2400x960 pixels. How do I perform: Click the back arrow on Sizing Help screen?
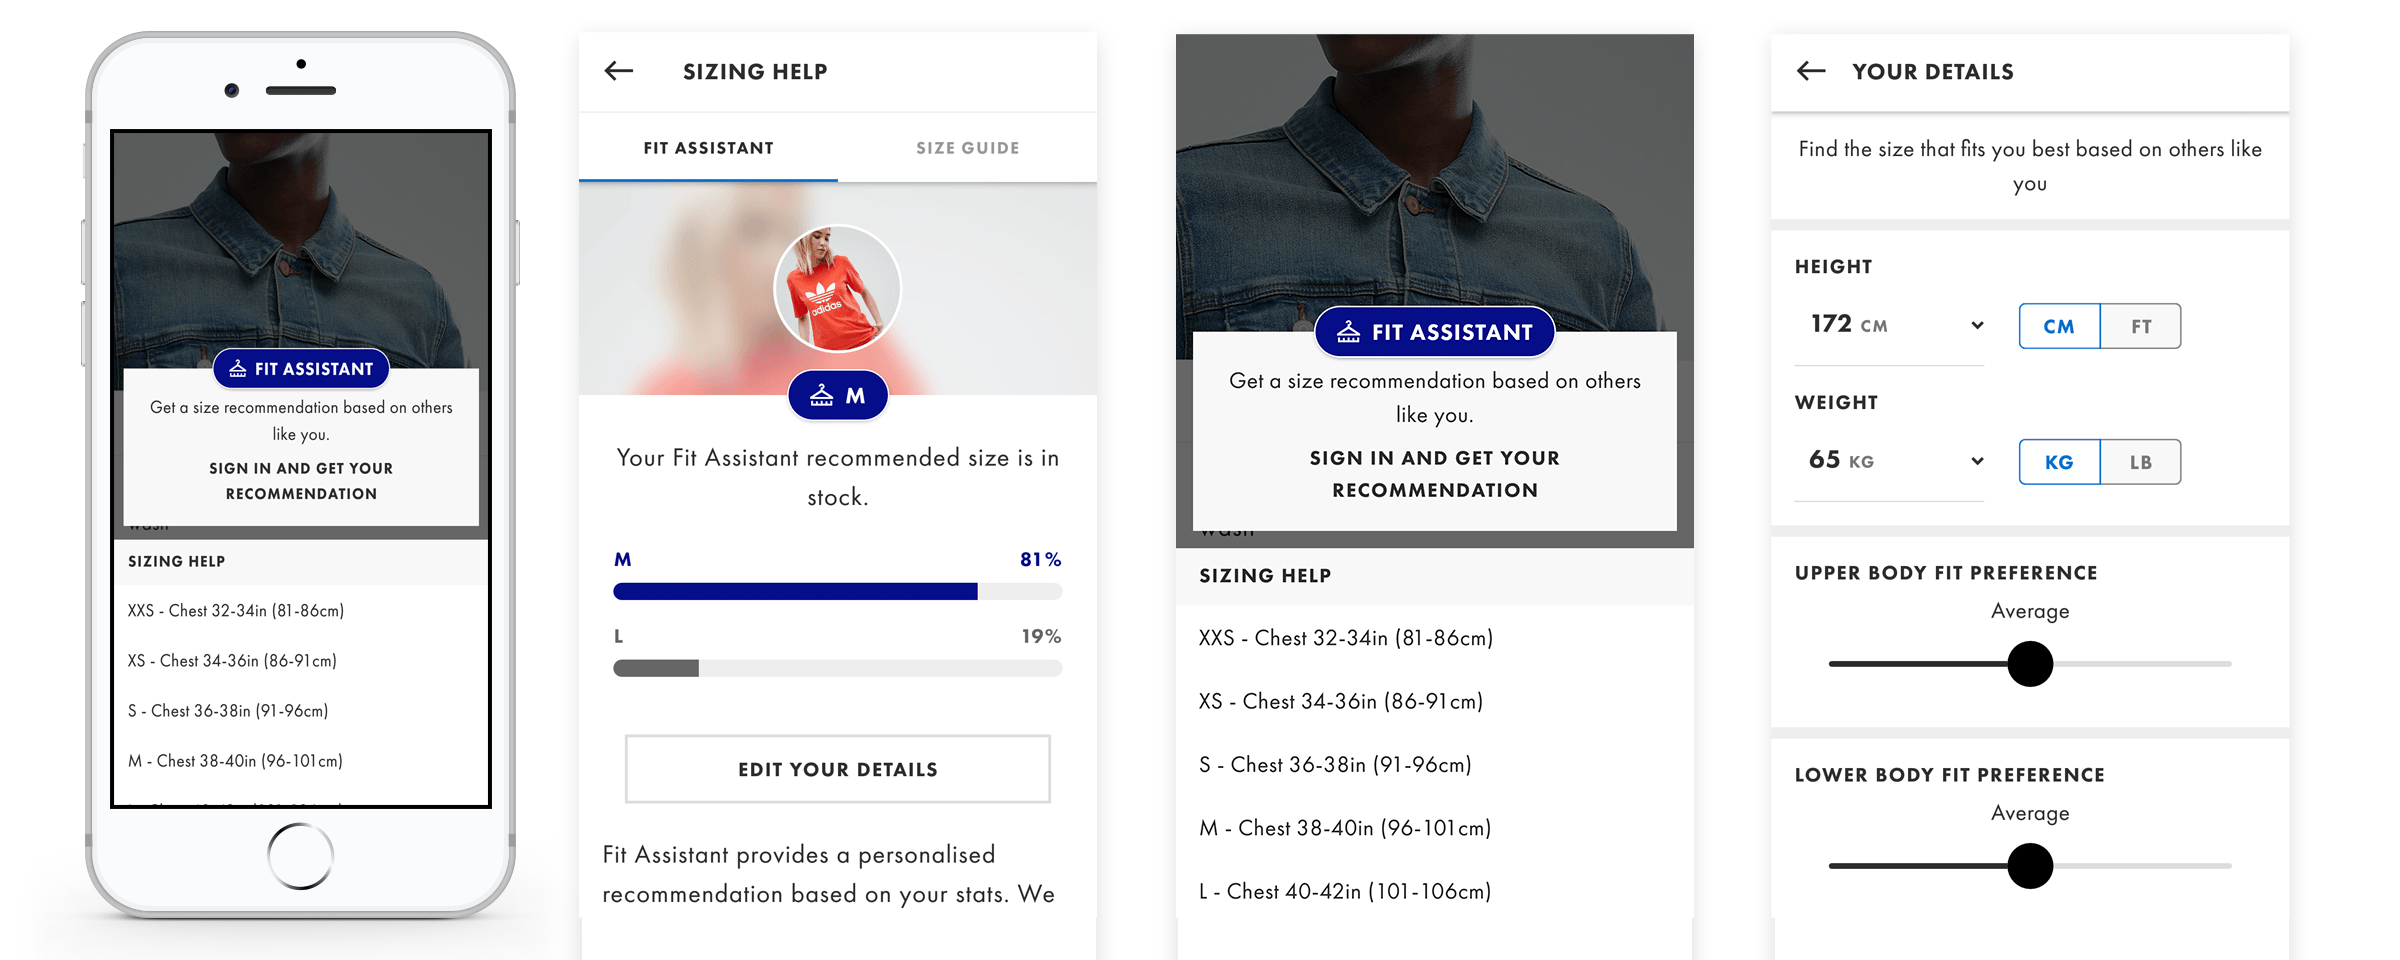(618, 71)
